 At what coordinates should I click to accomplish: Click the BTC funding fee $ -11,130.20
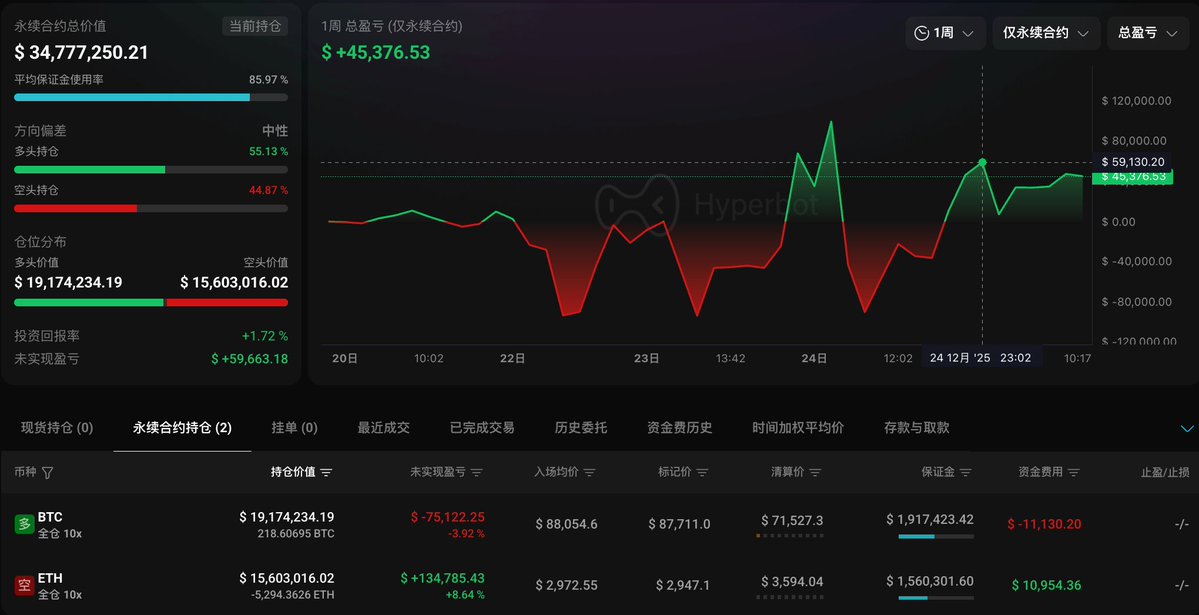pyautogui.click(x=1045, y=525)
